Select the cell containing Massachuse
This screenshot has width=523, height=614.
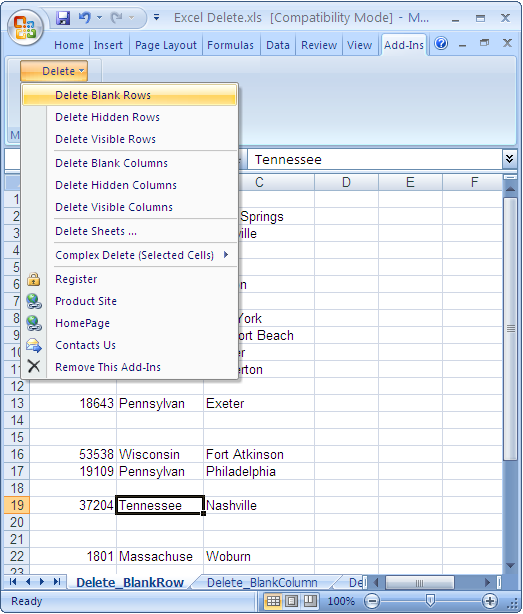160,556
